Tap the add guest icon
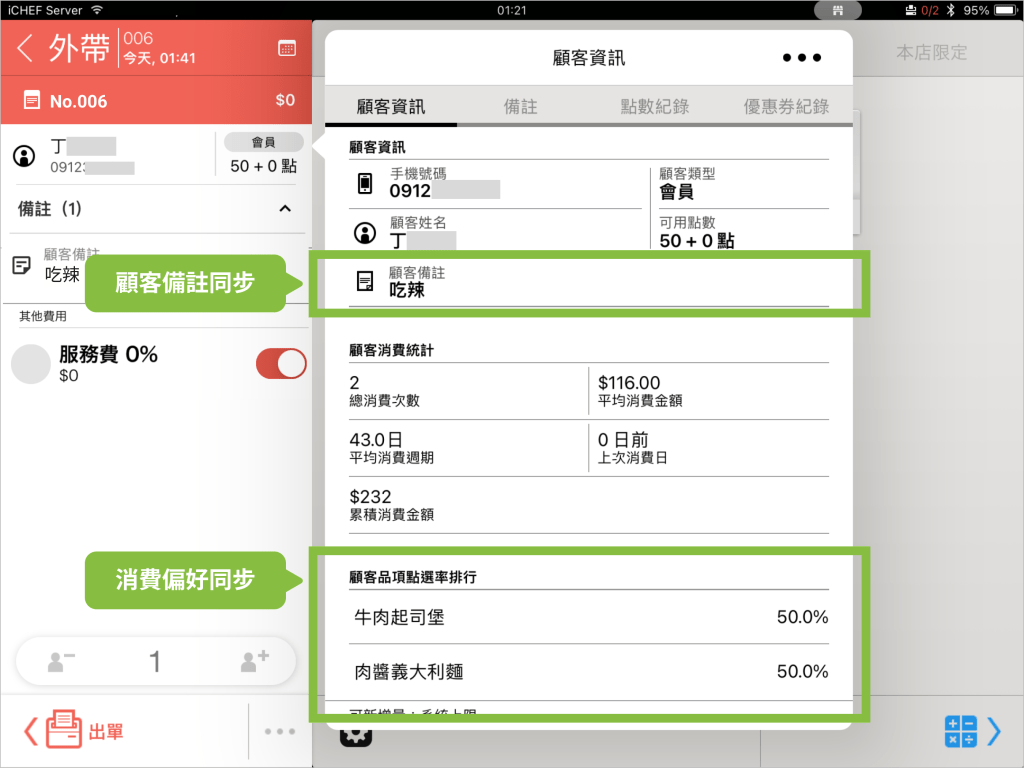Viewport: 1024px width, 768px height. click(x=254, y=661)
